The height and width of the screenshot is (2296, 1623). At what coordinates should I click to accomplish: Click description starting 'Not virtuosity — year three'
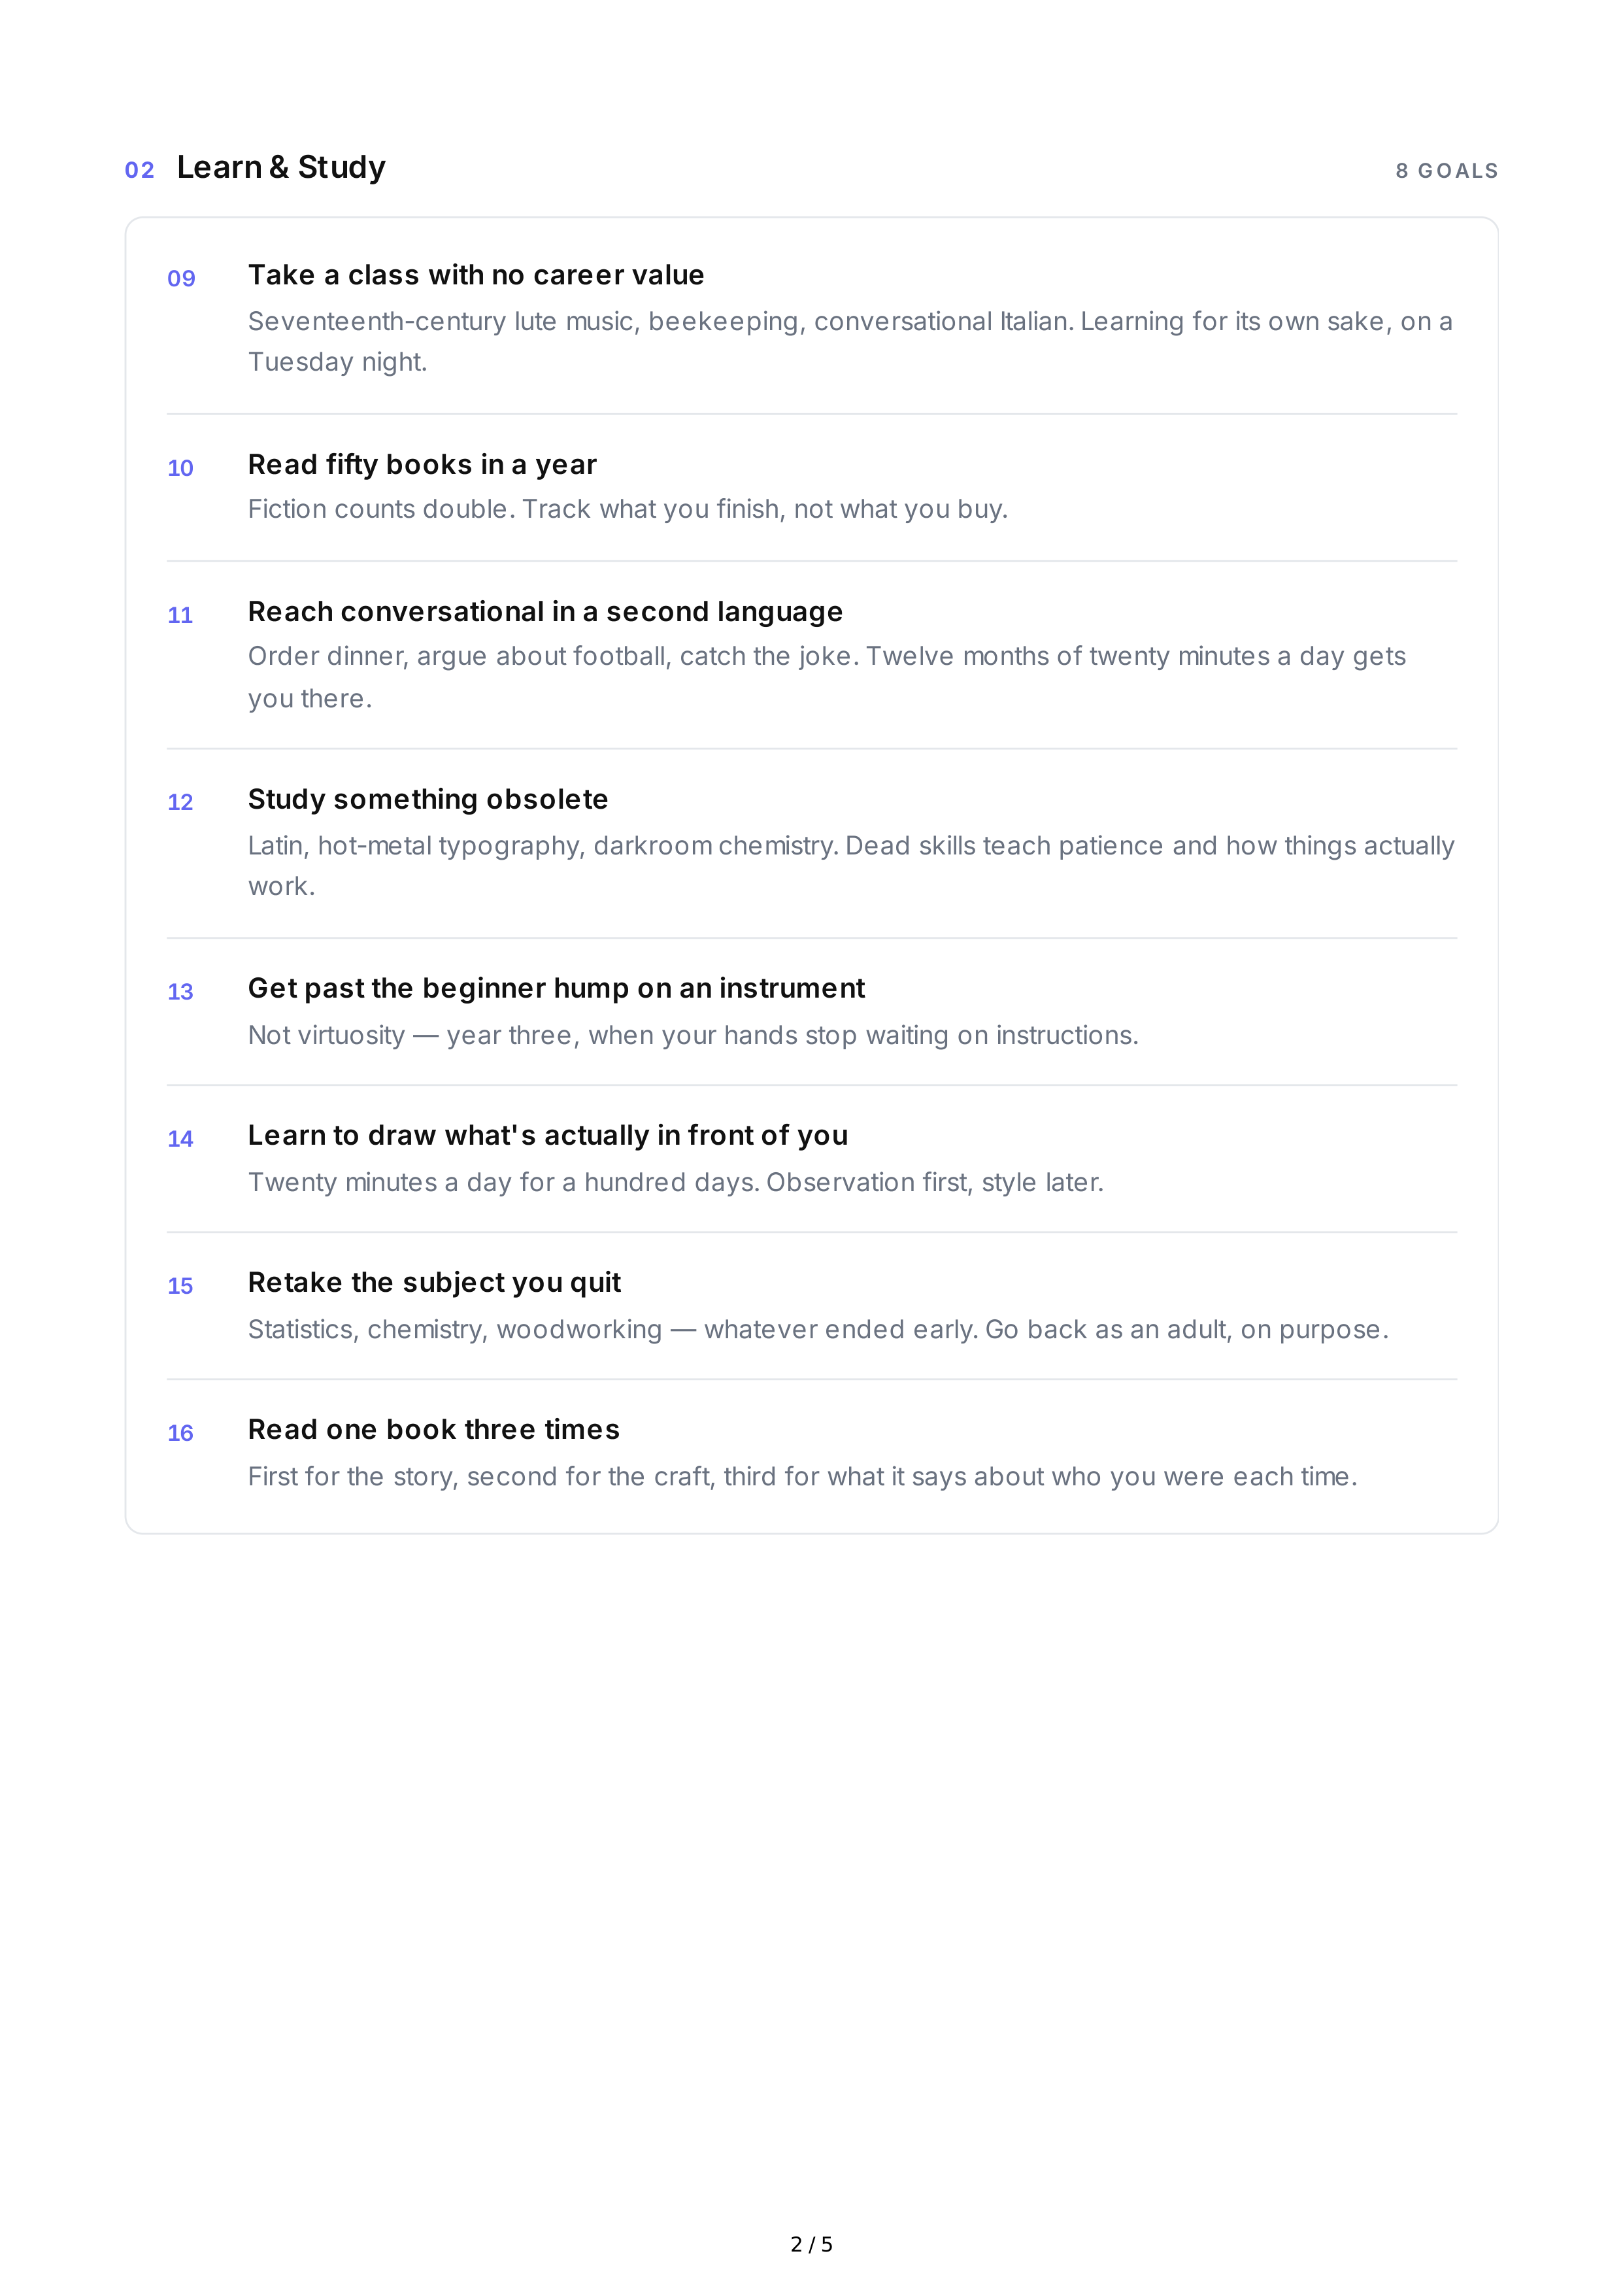(693, 1035)
